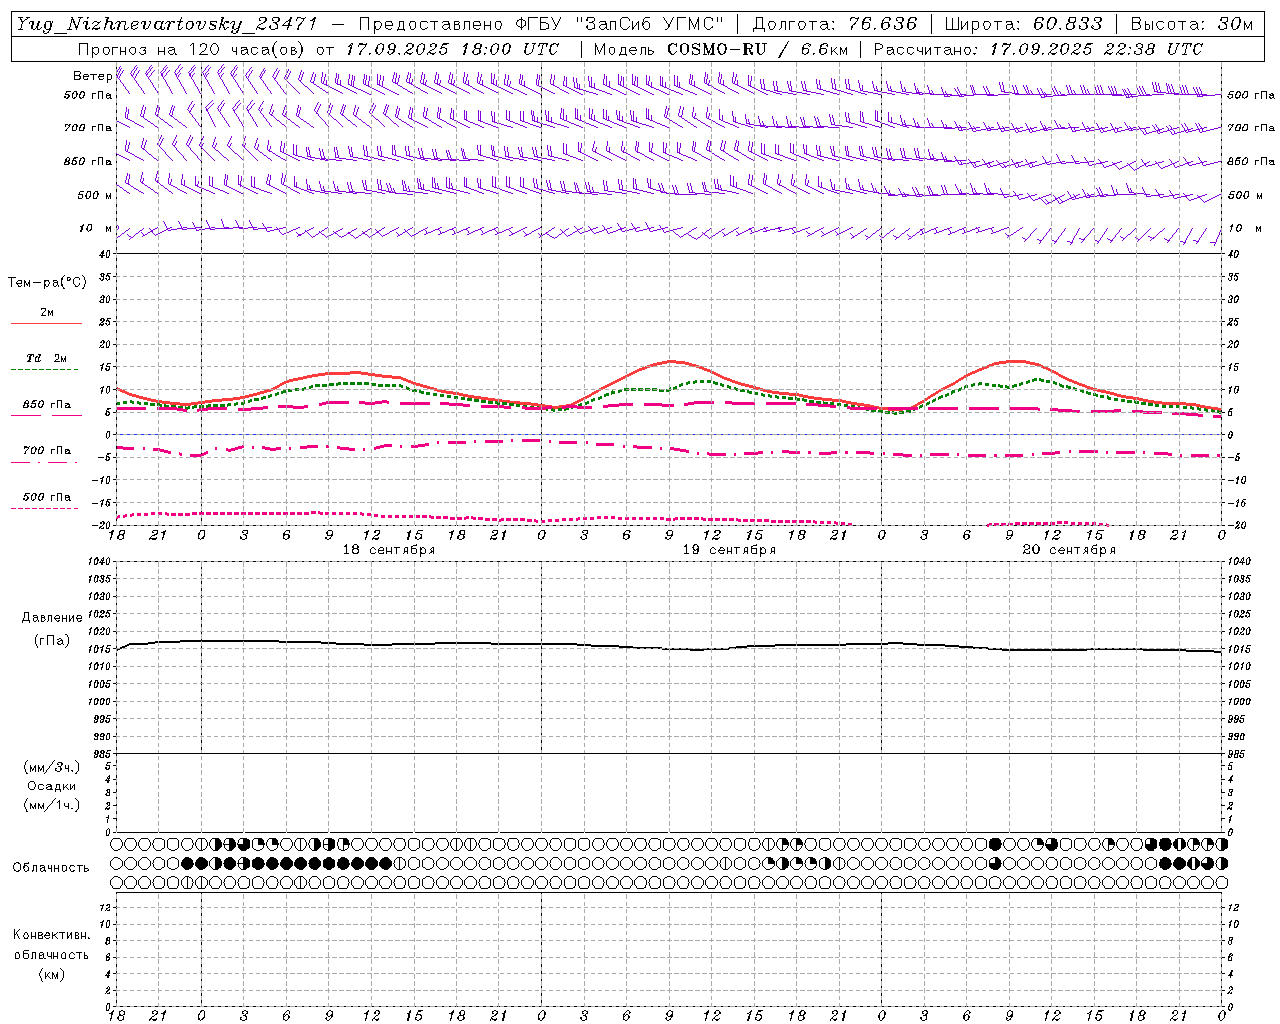Click the 18 сентября date label
This screenshot has width=1280, height=1024.
[389, 550]
